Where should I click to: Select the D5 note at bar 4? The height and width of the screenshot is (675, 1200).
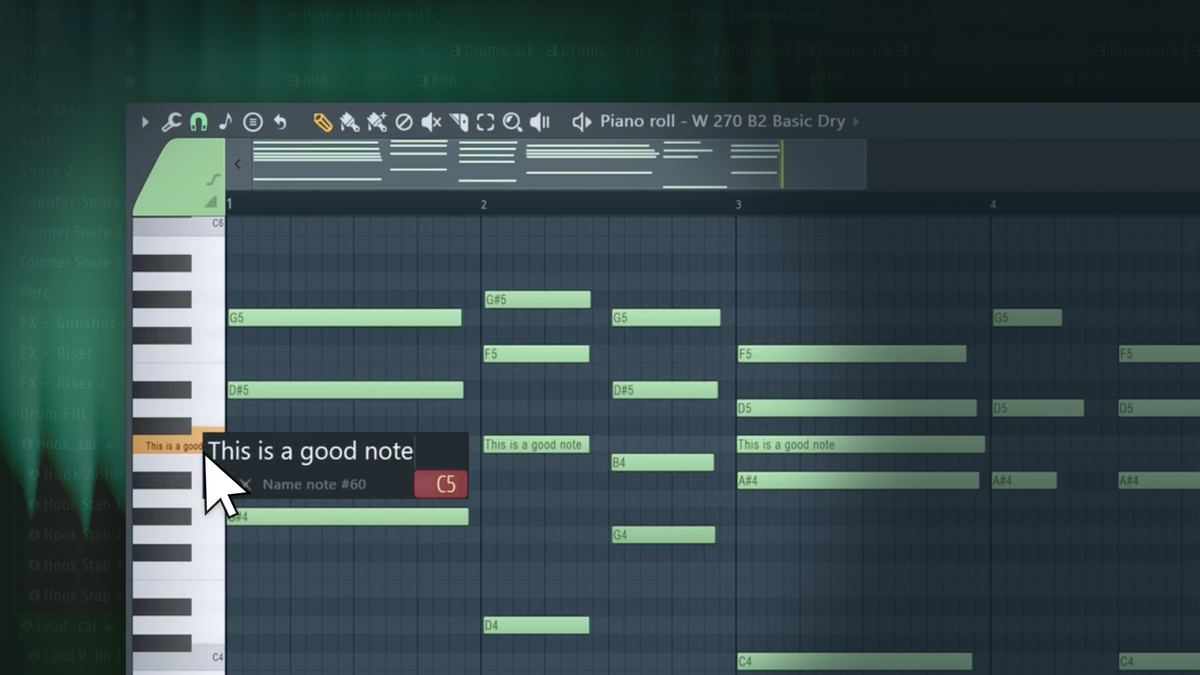pyautogui.click(x=1038, y=408)
